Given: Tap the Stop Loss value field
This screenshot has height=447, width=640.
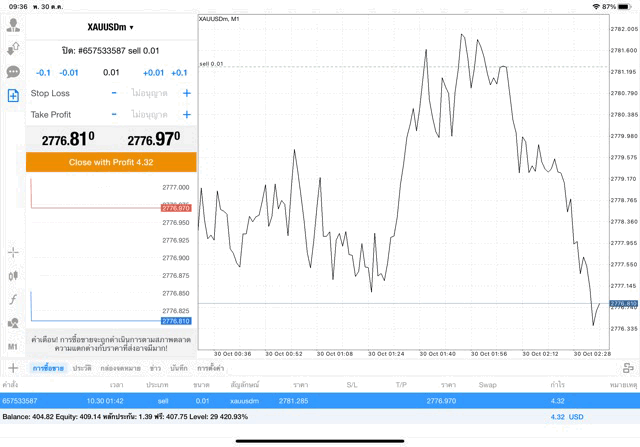Looking at the screenshot, I should point(150,93).
